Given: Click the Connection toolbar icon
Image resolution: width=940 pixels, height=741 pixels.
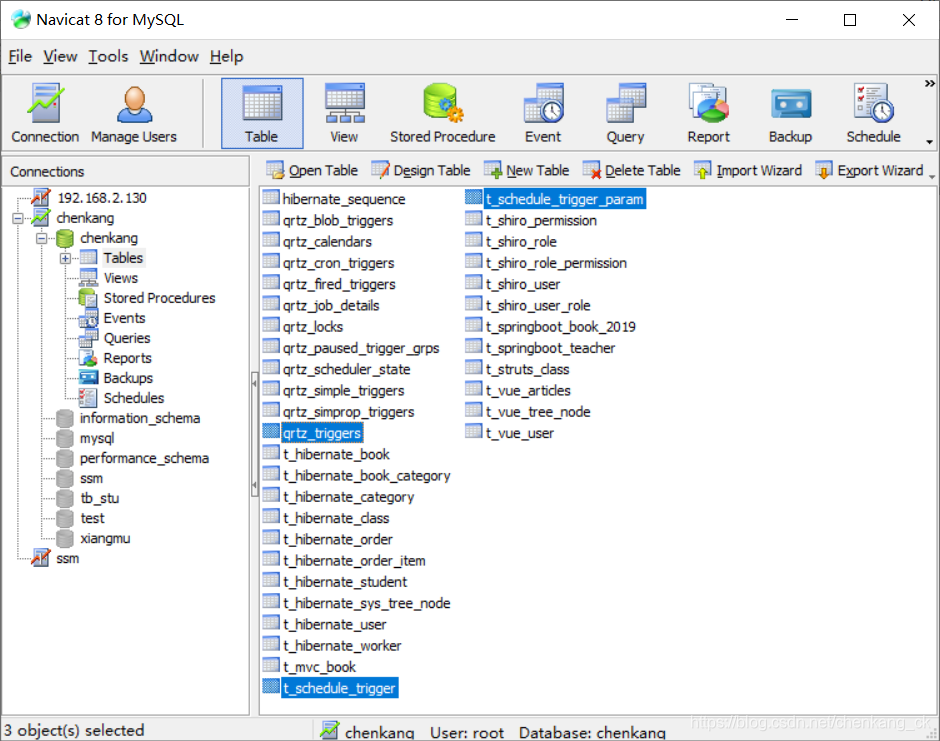Looking at the screenshot, I should 45,113.
